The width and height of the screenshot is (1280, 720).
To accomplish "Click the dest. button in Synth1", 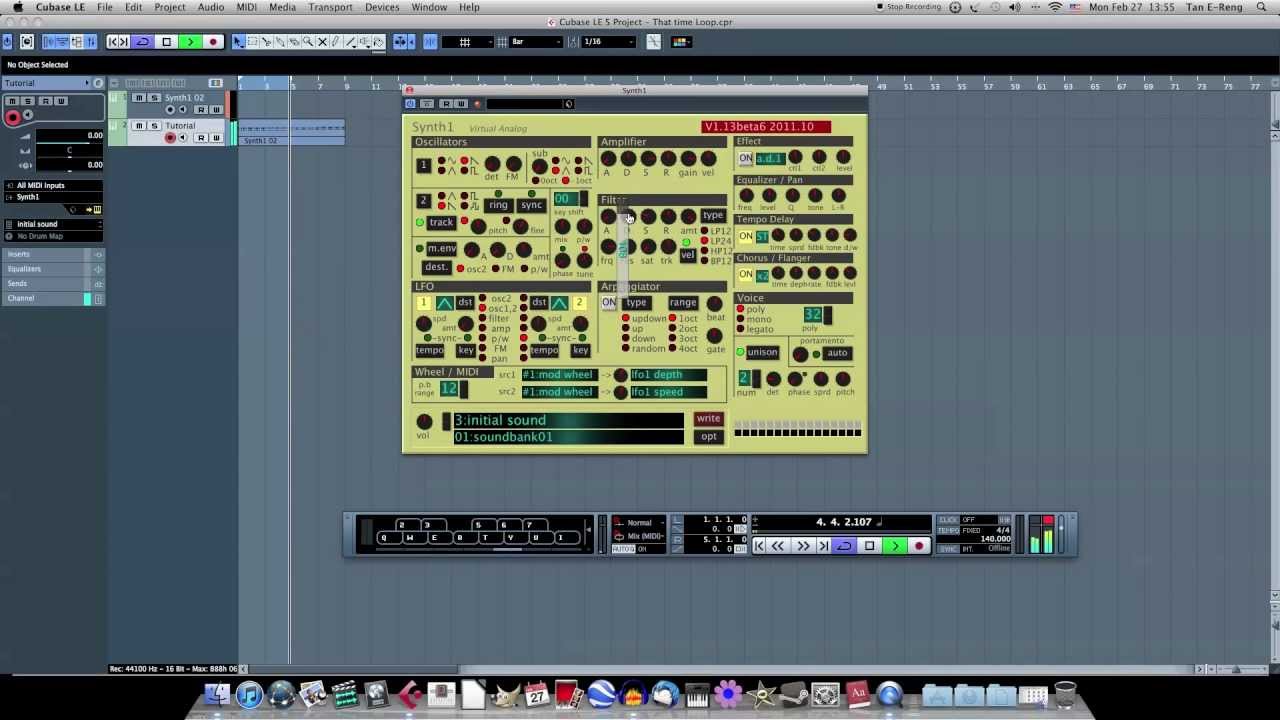I will [x=437, y=268].
